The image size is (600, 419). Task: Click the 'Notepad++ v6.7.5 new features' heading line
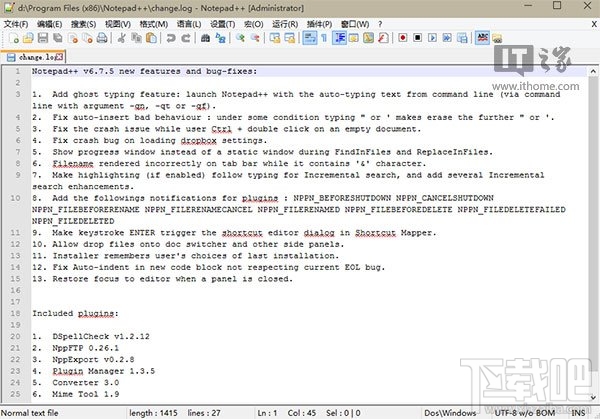click(x=145, y=71)
